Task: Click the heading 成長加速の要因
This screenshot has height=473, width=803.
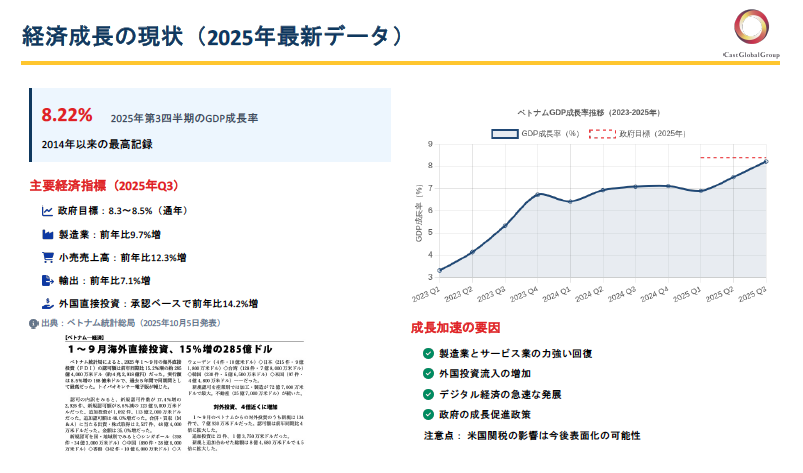Action: point(455,328)
